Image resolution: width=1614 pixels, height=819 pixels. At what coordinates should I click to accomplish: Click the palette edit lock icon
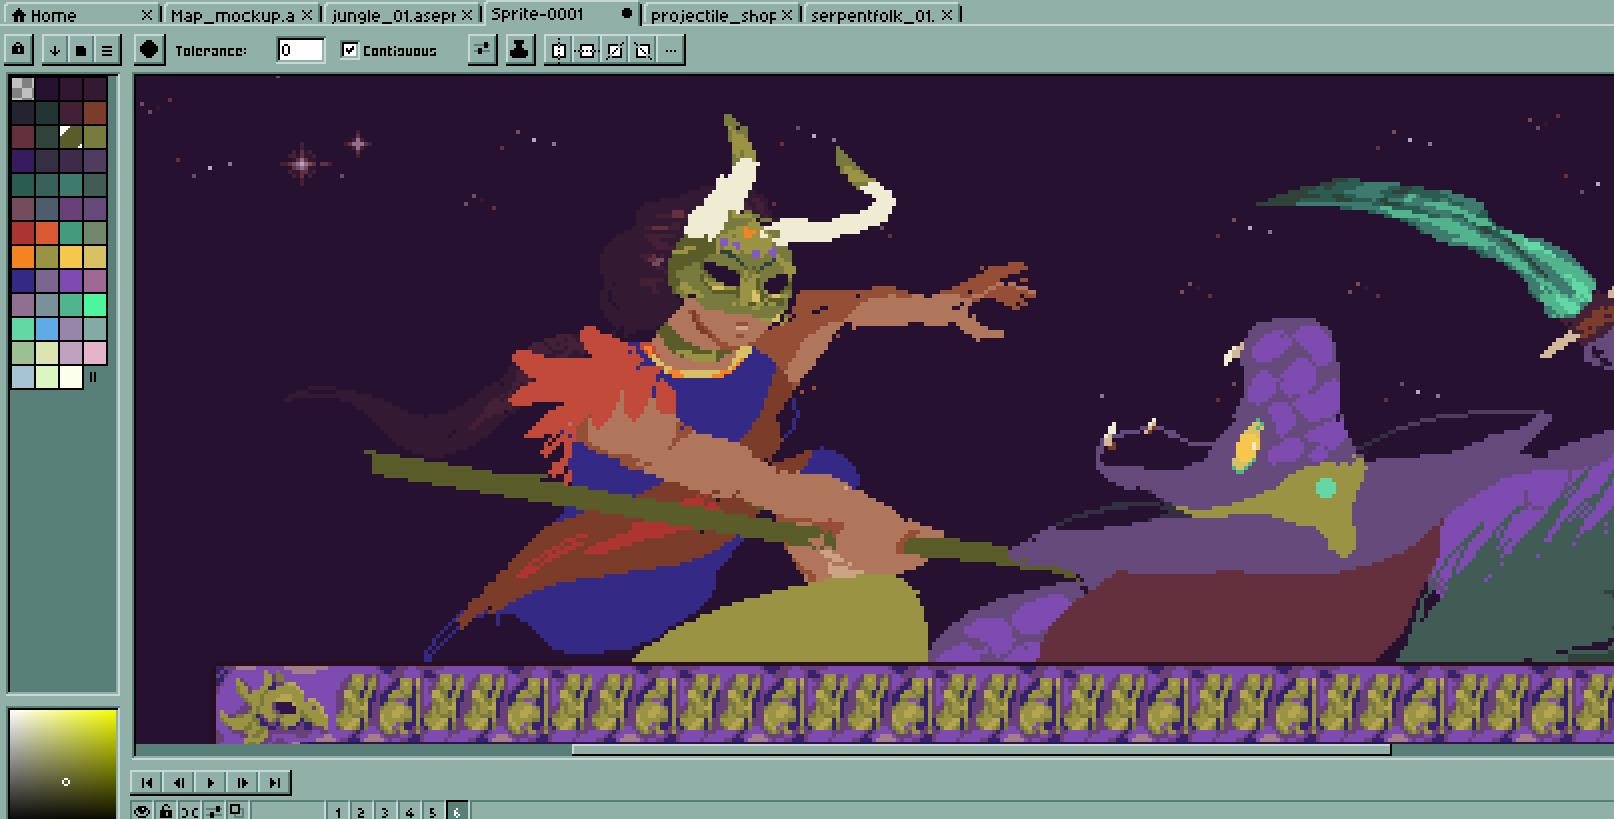pyautogui.click(x=19, y=49)
